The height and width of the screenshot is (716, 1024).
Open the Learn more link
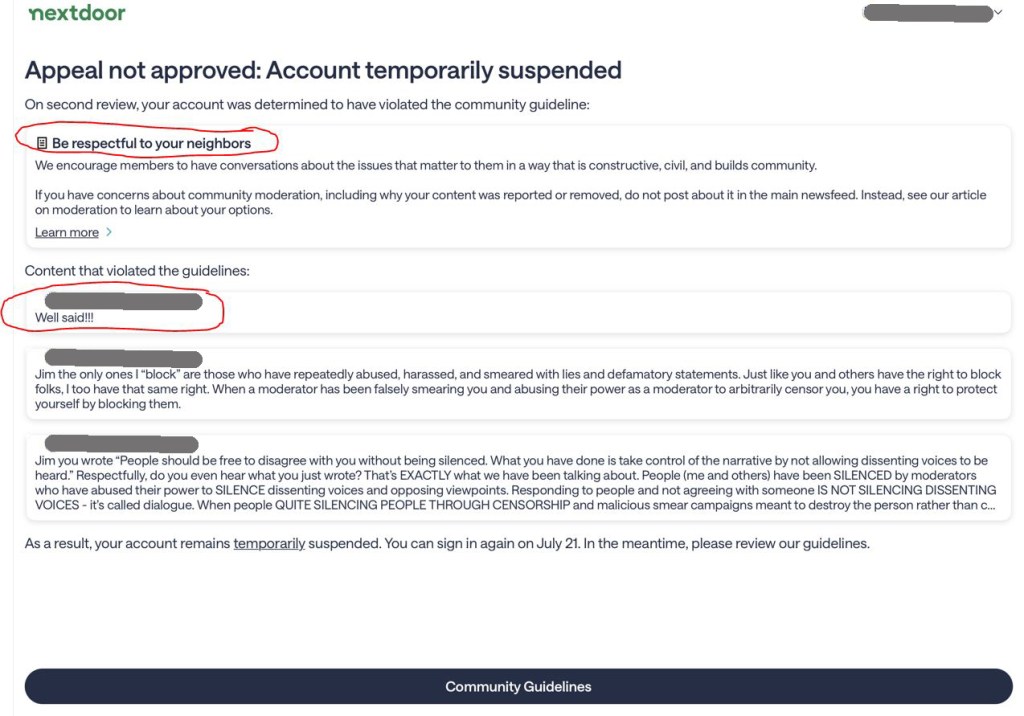67,232
